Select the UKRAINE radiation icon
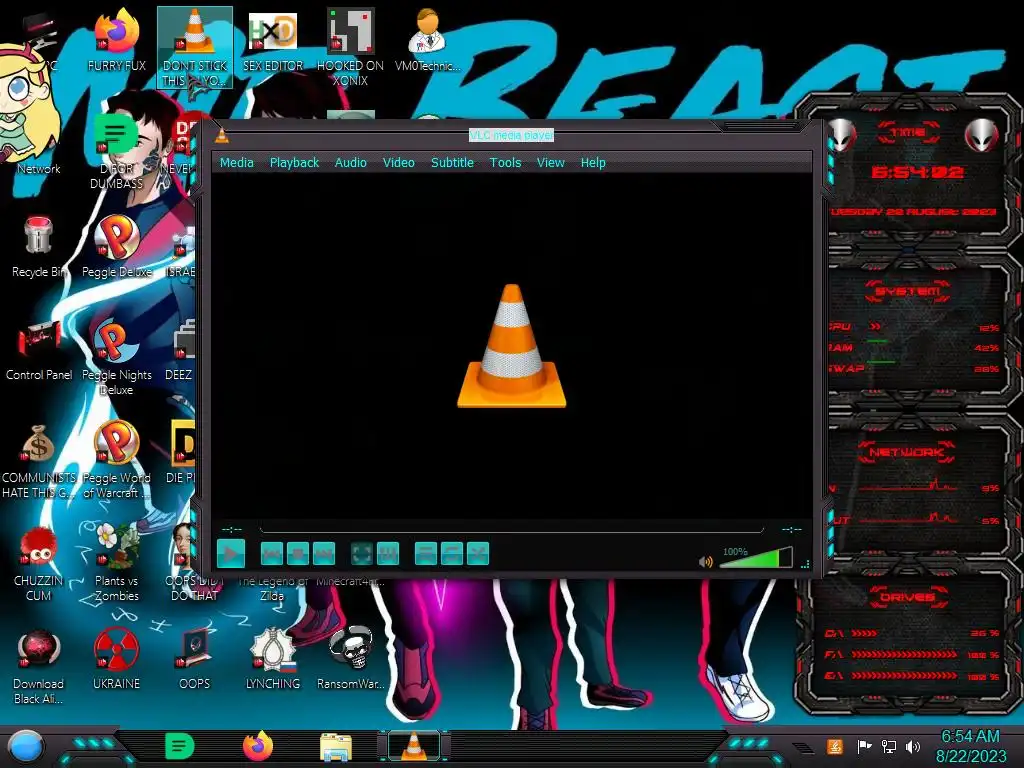 117,660
